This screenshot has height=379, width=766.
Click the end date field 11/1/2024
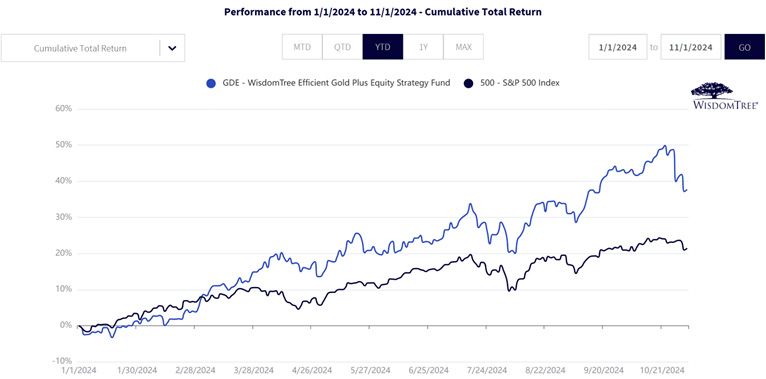point(691,47)
